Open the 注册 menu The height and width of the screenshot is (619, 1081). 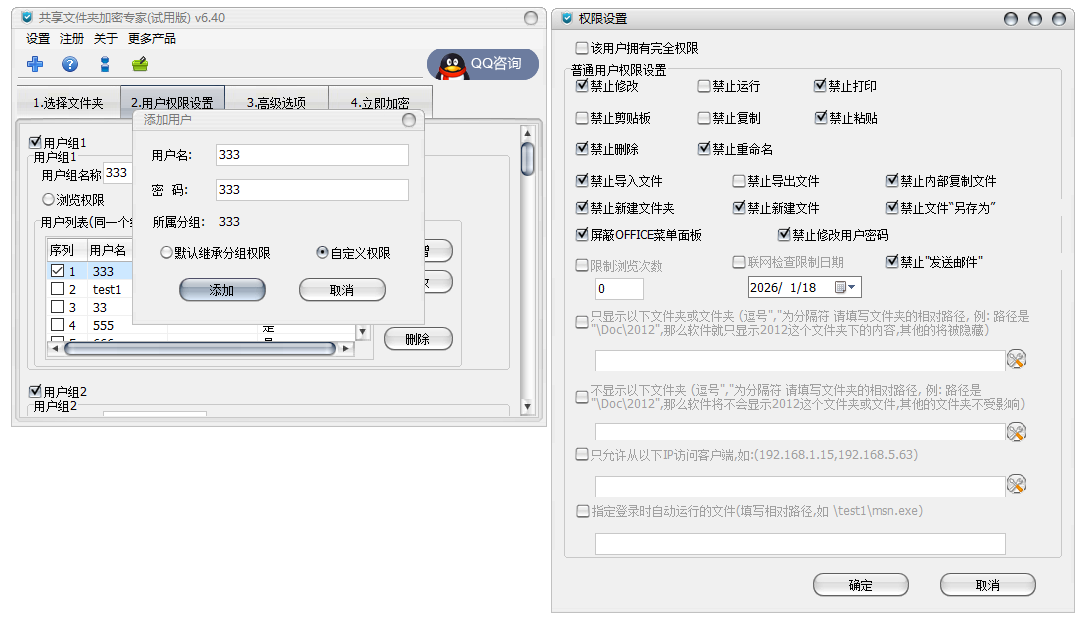72,39
